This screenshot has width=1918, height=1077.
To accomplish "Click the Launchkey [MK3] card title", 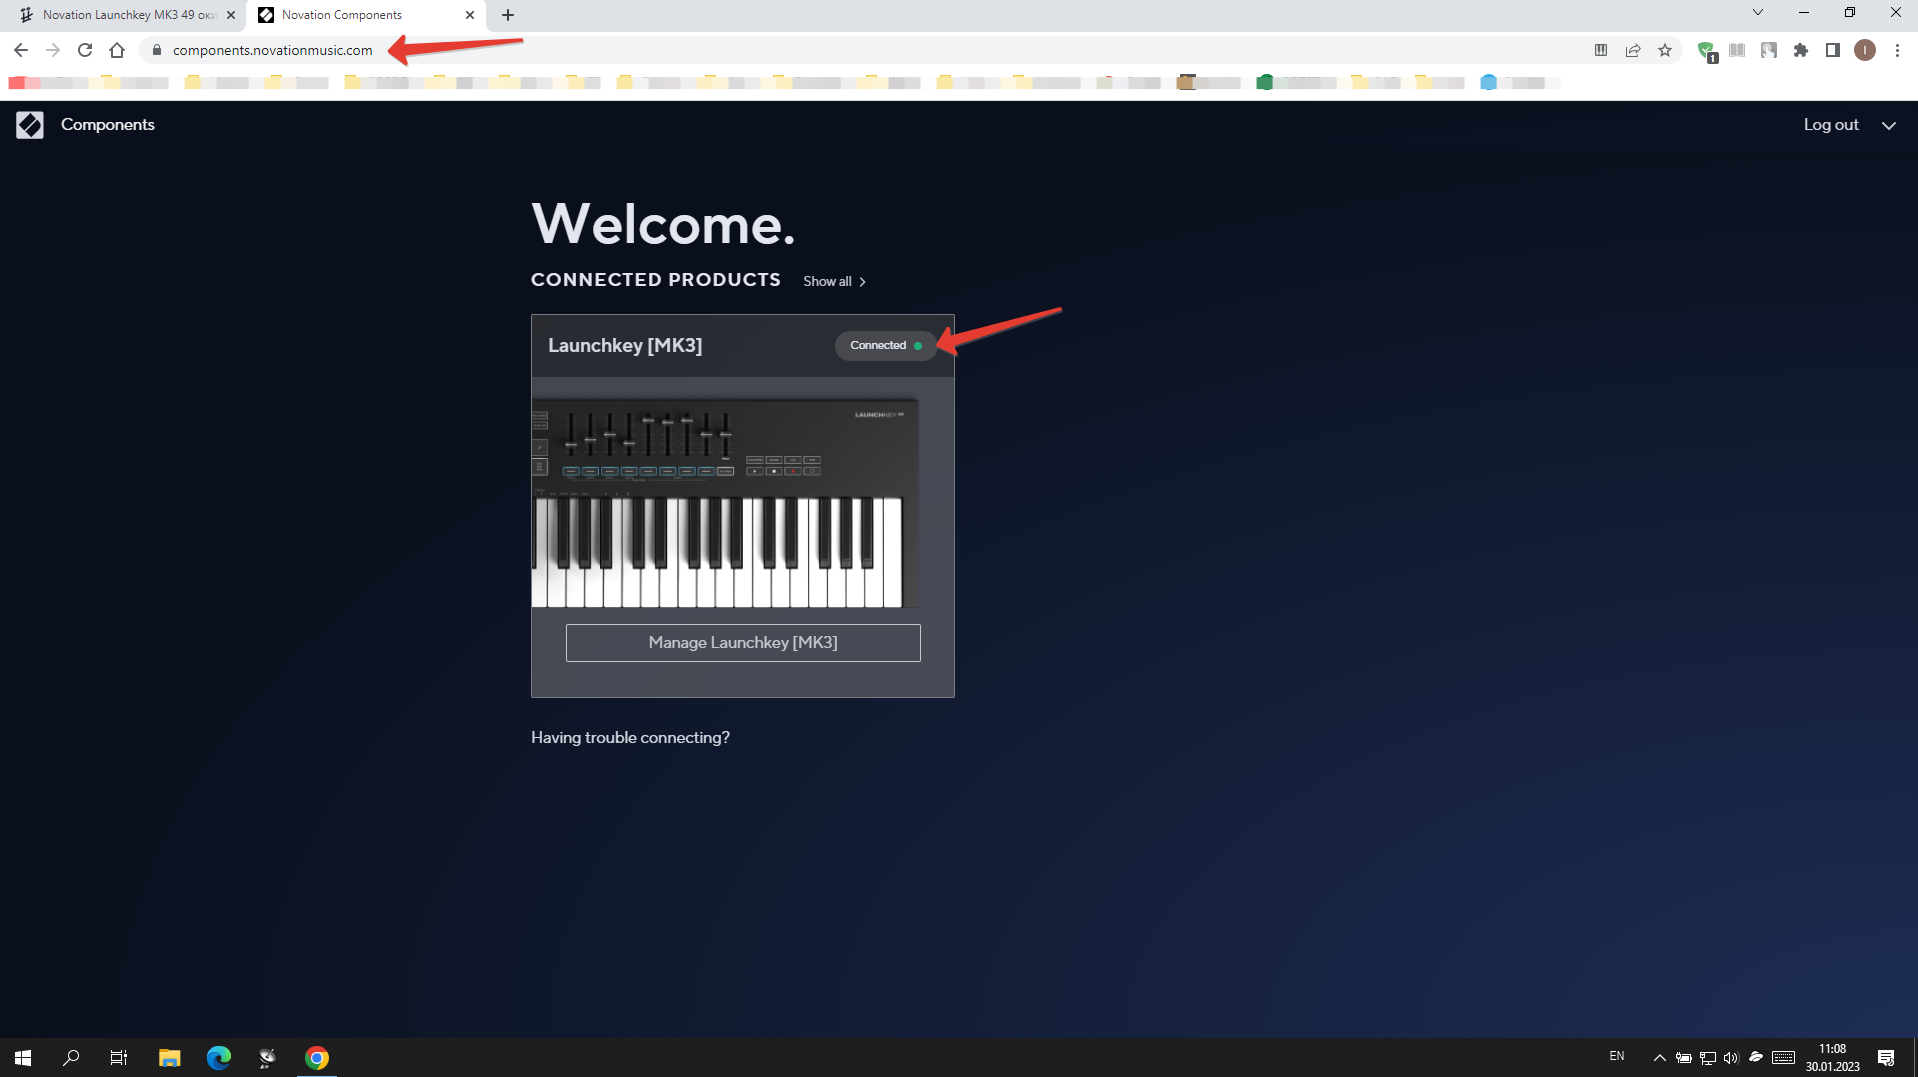I will click(625, 346).
